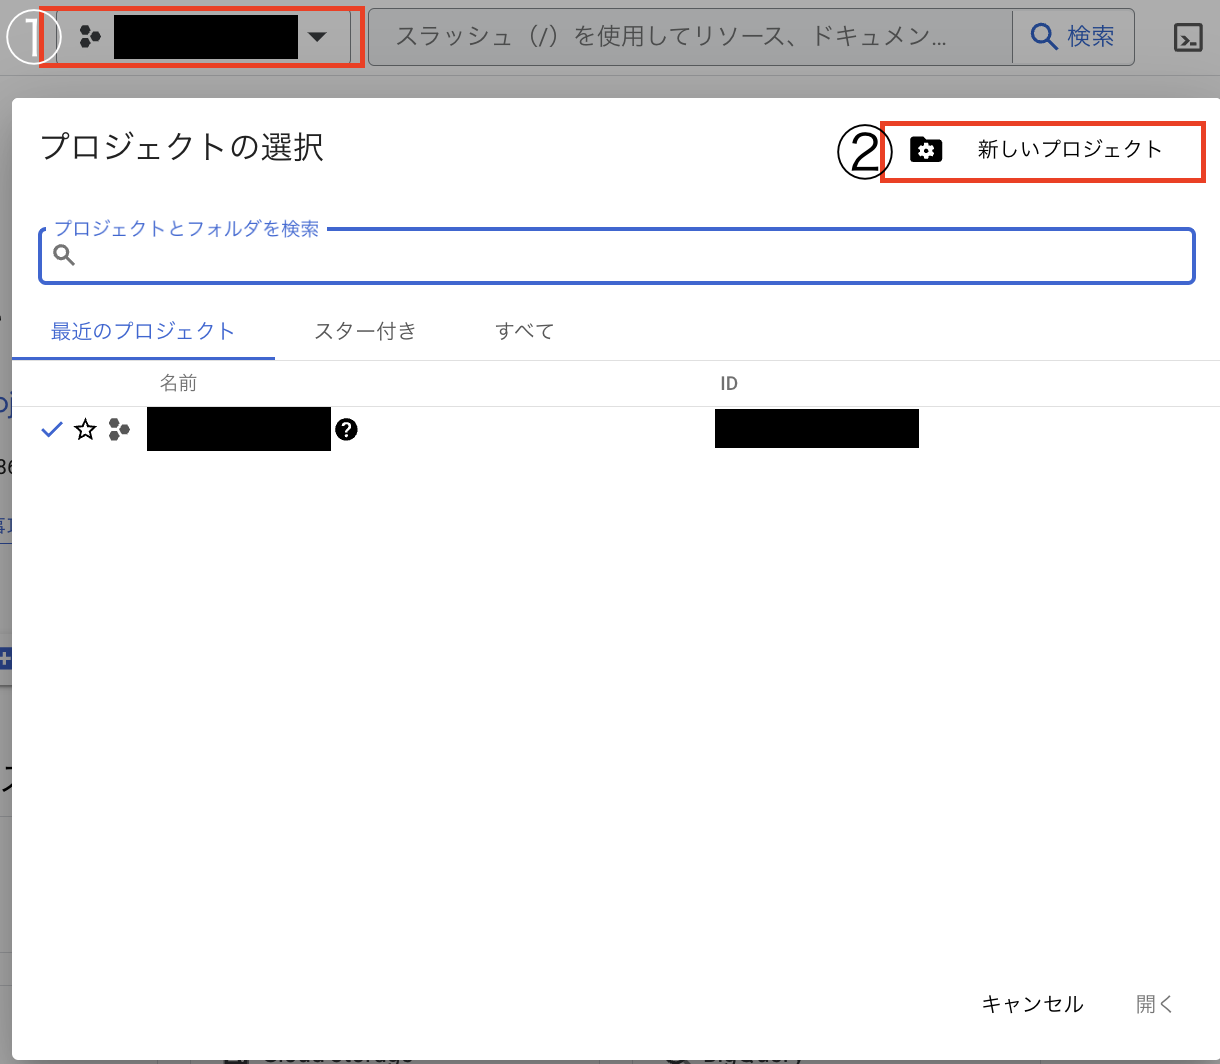Click the blue checkmark on project row
This screenshot has height=1064, width=1220.
[x=51, y=430]
